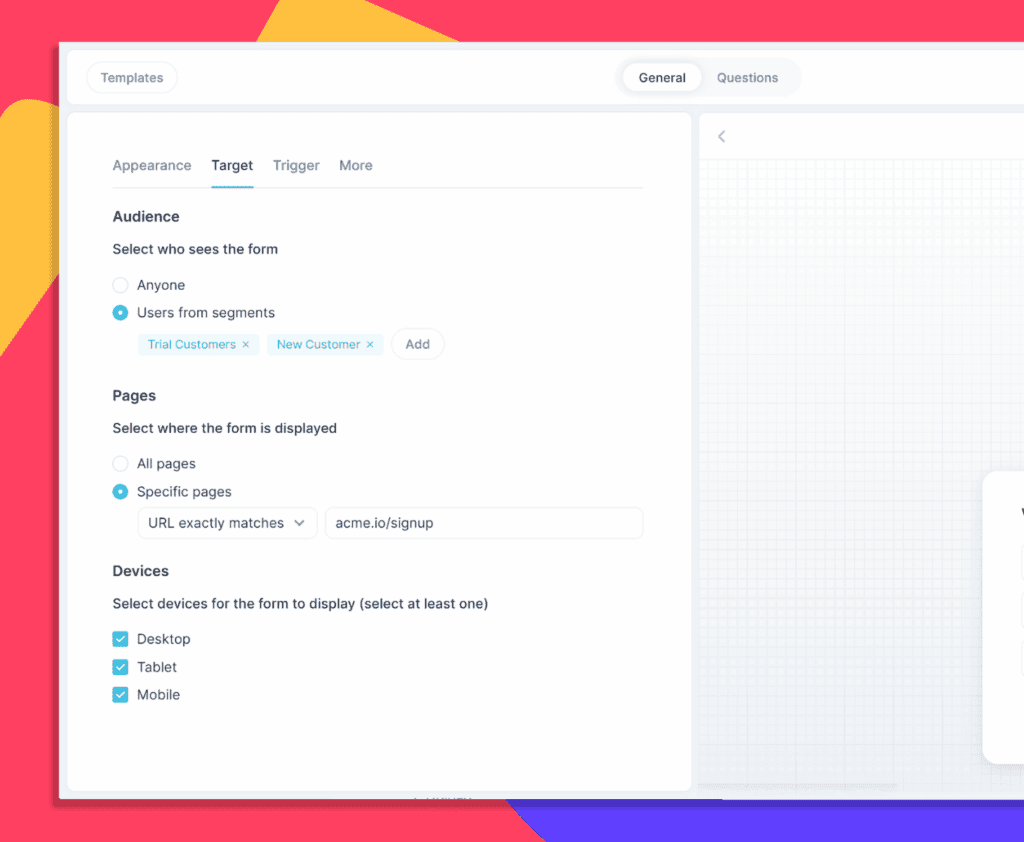Go to the Trigger tab
Viewport: 1024px width, 842px height.
[x=296, y=166]
